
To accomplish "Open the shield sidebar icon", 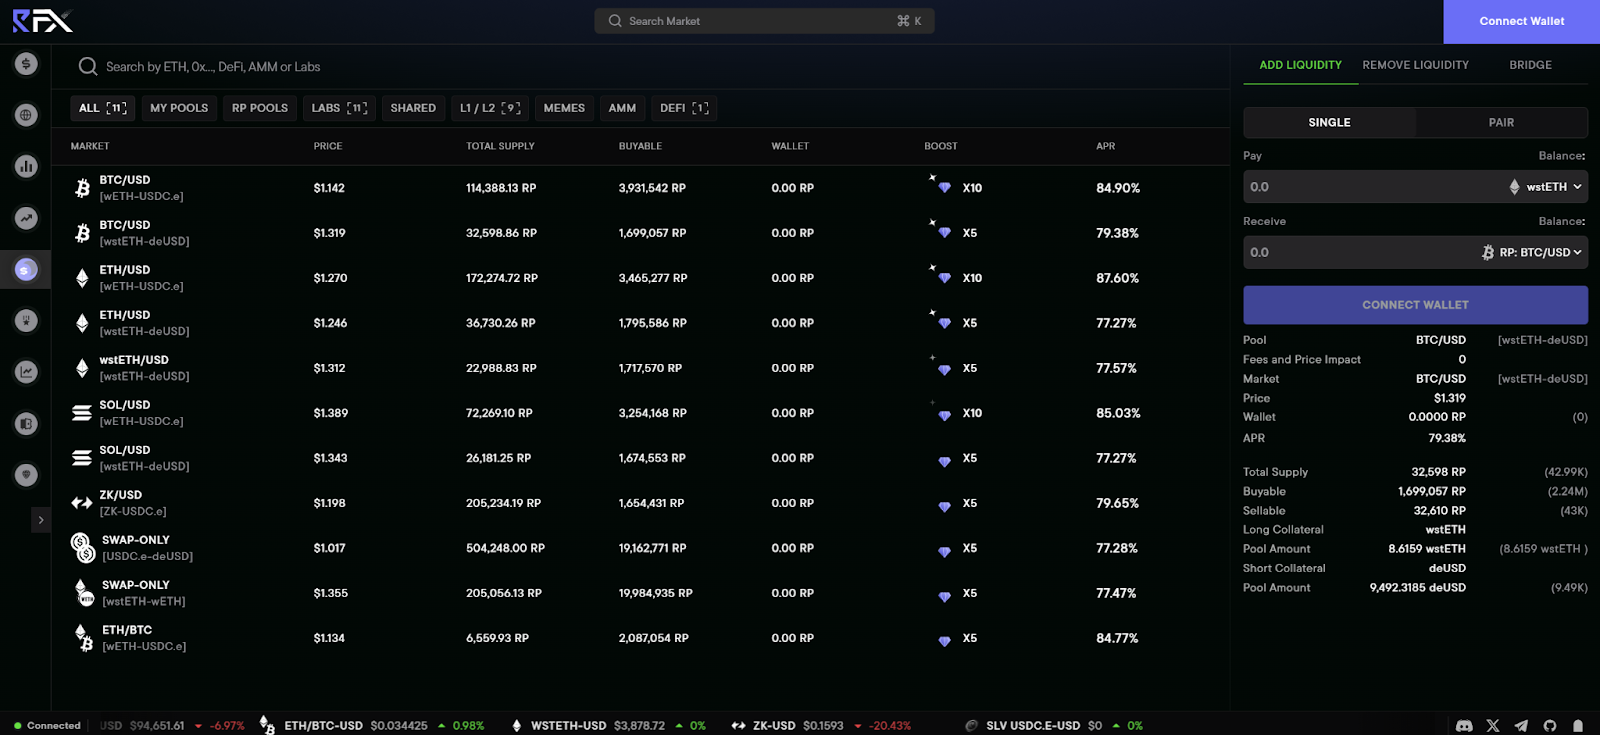I will pos(26,475).
